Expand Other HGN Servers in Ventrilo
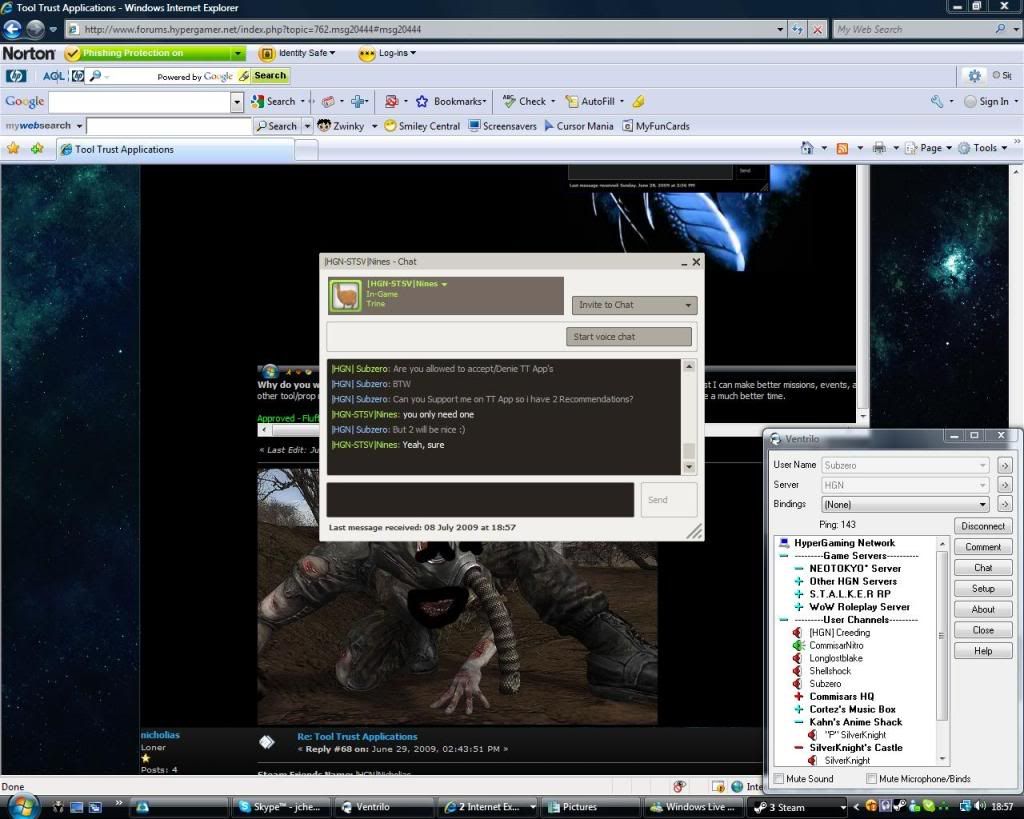 pos(799,581)
